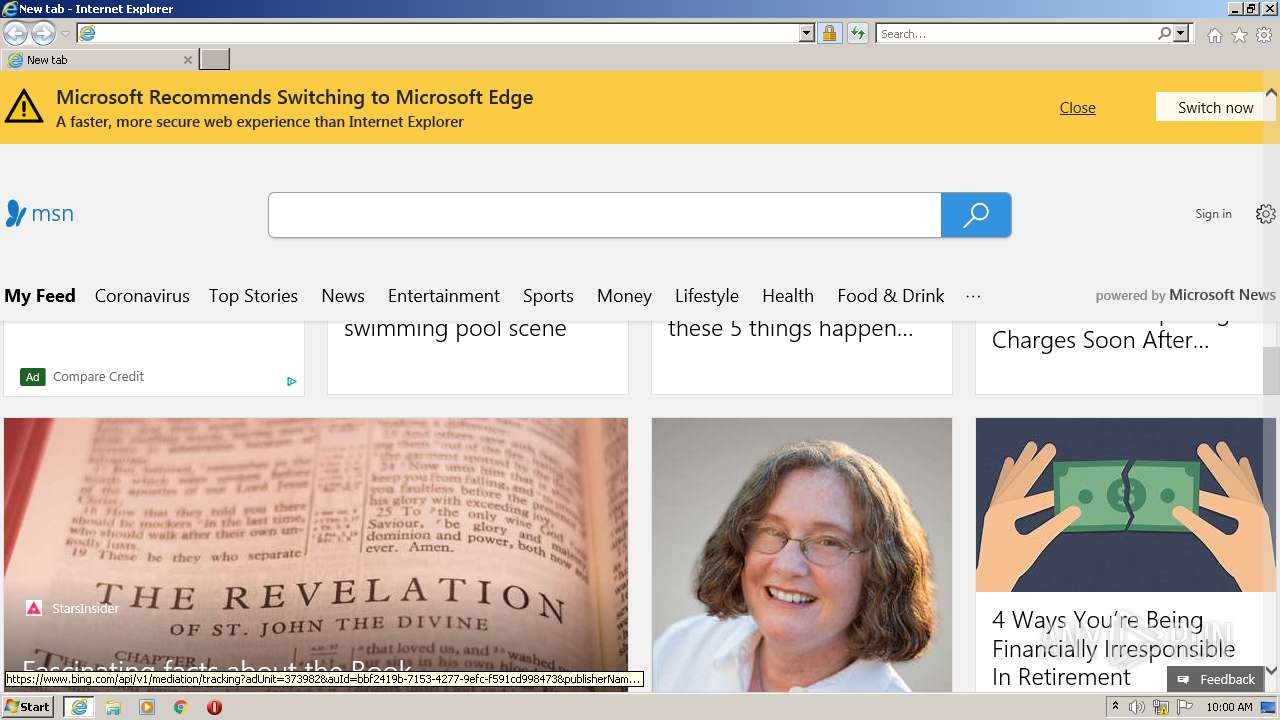Click the 'Sign in' link
The width and height of the screenshot is (1280, 720).
click(1213, 214)
